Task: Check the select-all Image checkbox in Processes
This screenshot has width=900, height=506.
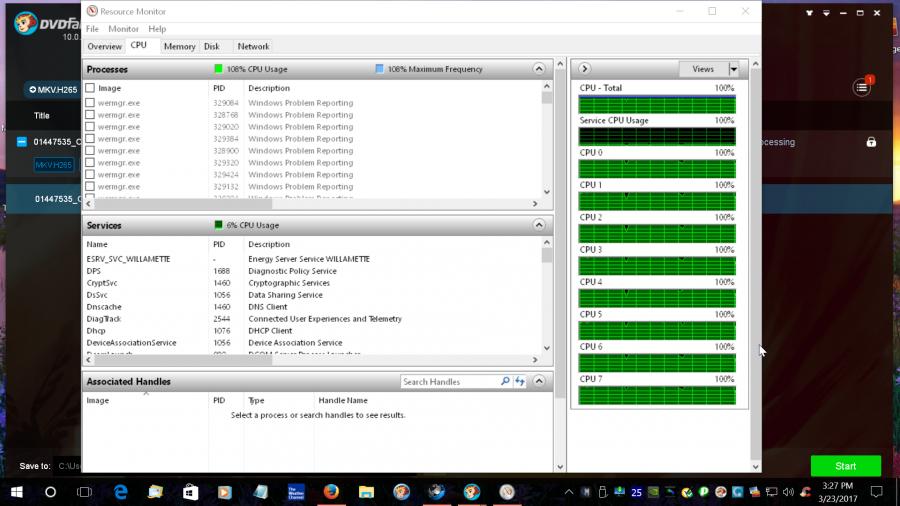Action: click(x=90, y=88)
